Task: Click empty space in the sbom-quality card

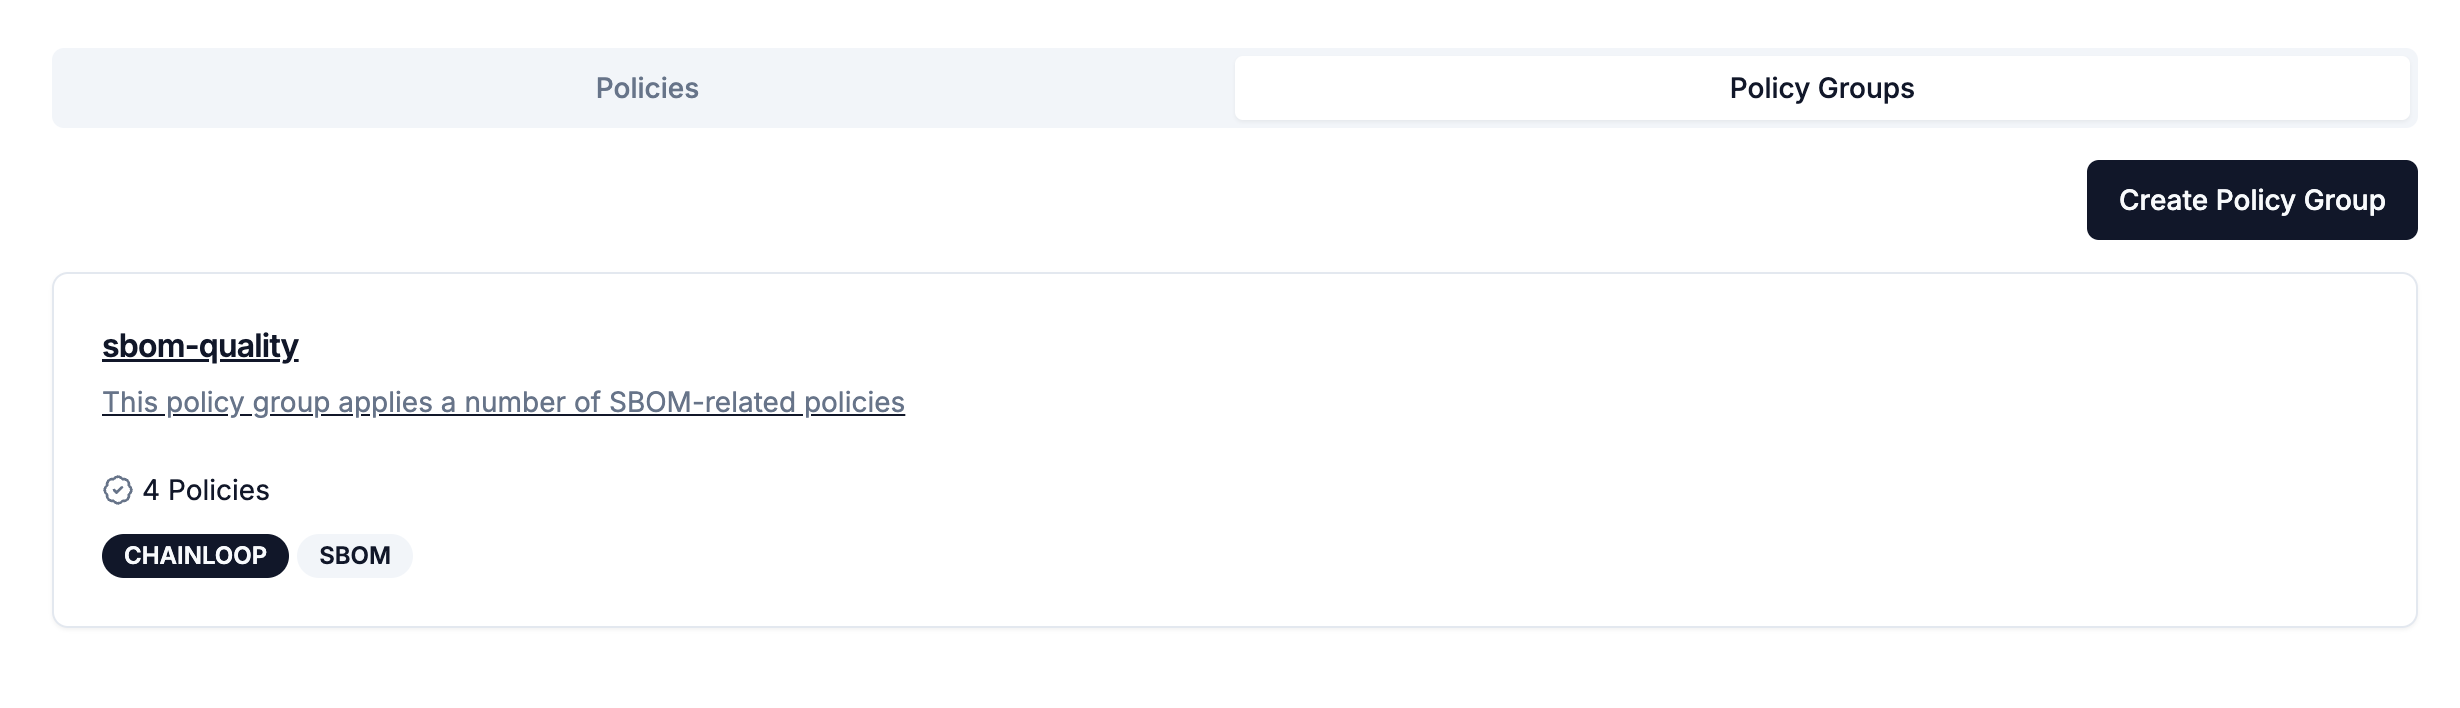Action: [x=1500, y=480]
